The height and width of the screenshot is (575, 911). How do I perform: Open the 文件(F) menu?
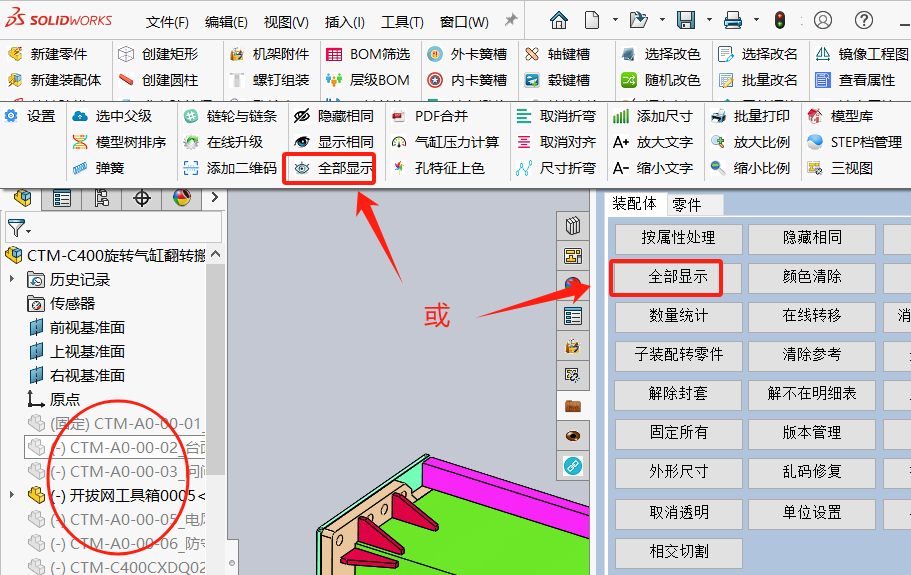[x=167, y=22]
